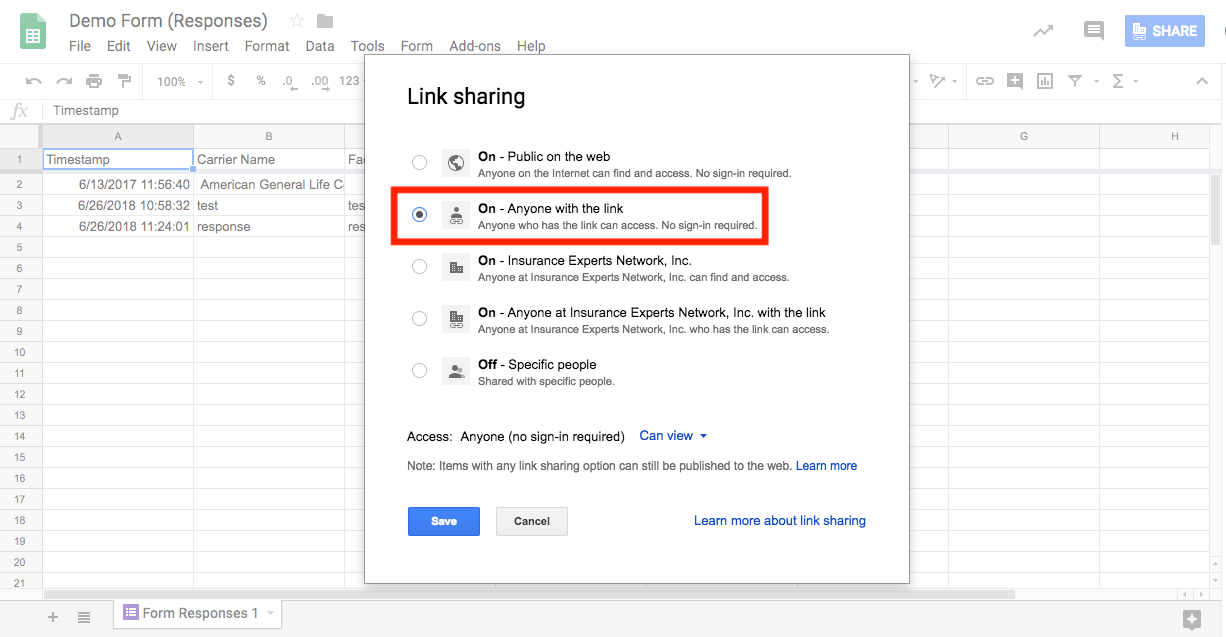The width and height of the screenshot is (1226, 637).
Task: Select the Timestamp cell A1
Action: [x=118, y=159]
